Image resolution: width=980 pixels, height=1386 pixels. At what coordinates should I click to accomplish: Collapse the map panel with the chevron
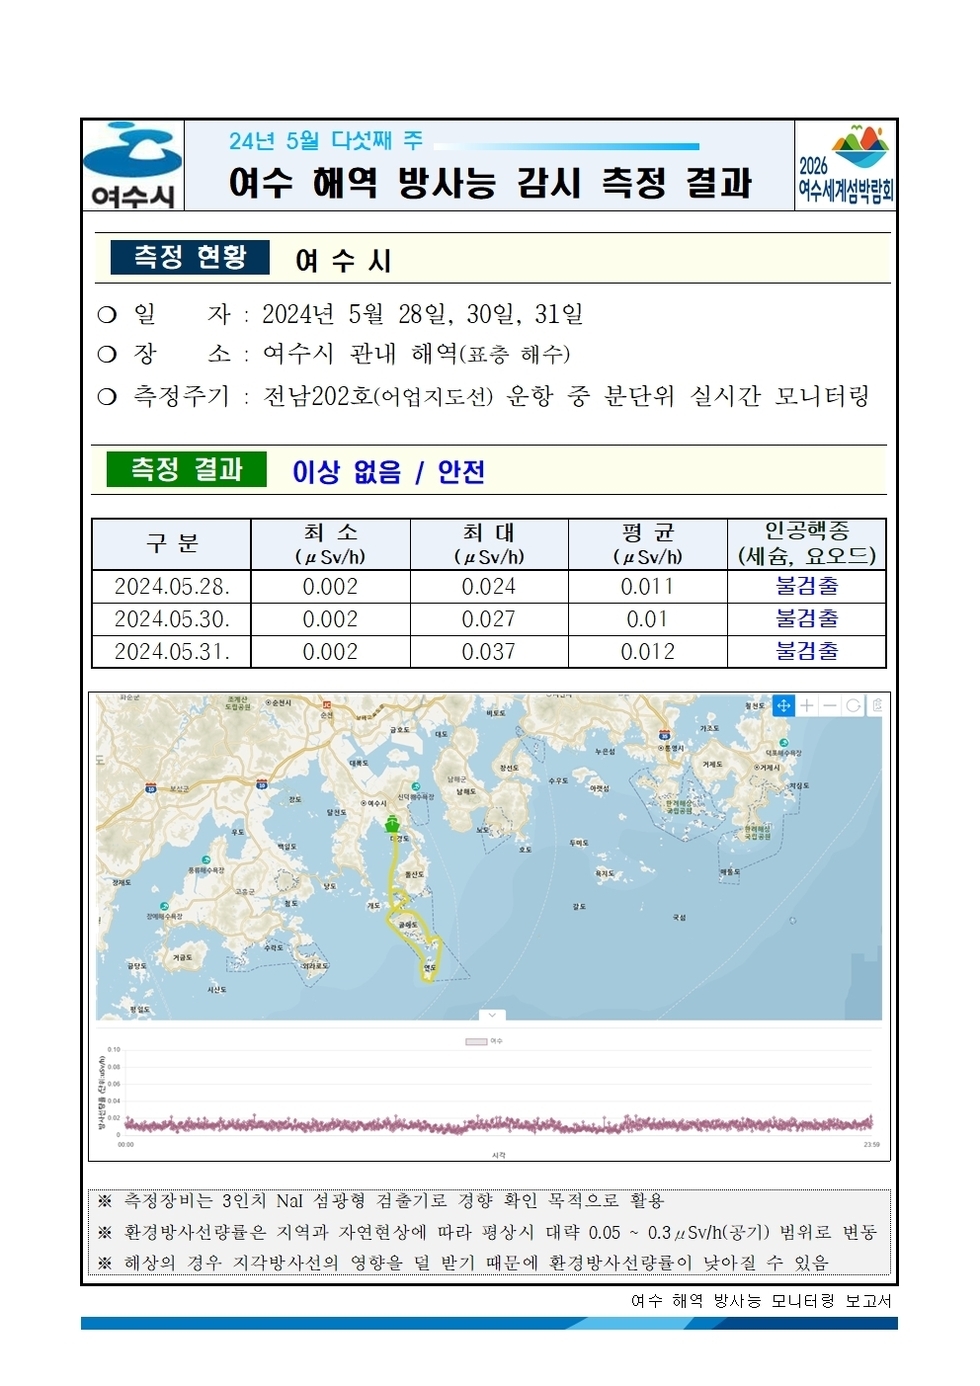[x=490, y=1015]
